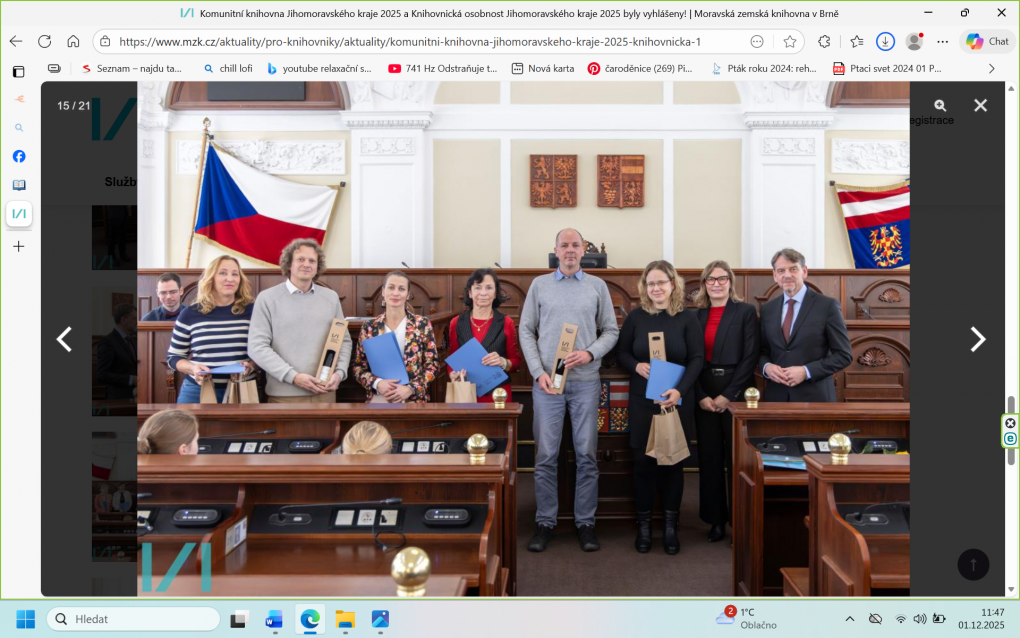Add this page to favorites via the star icon
Viewport: 1020px width, 638px height.
pyautogui.click(x=789, y=42)
